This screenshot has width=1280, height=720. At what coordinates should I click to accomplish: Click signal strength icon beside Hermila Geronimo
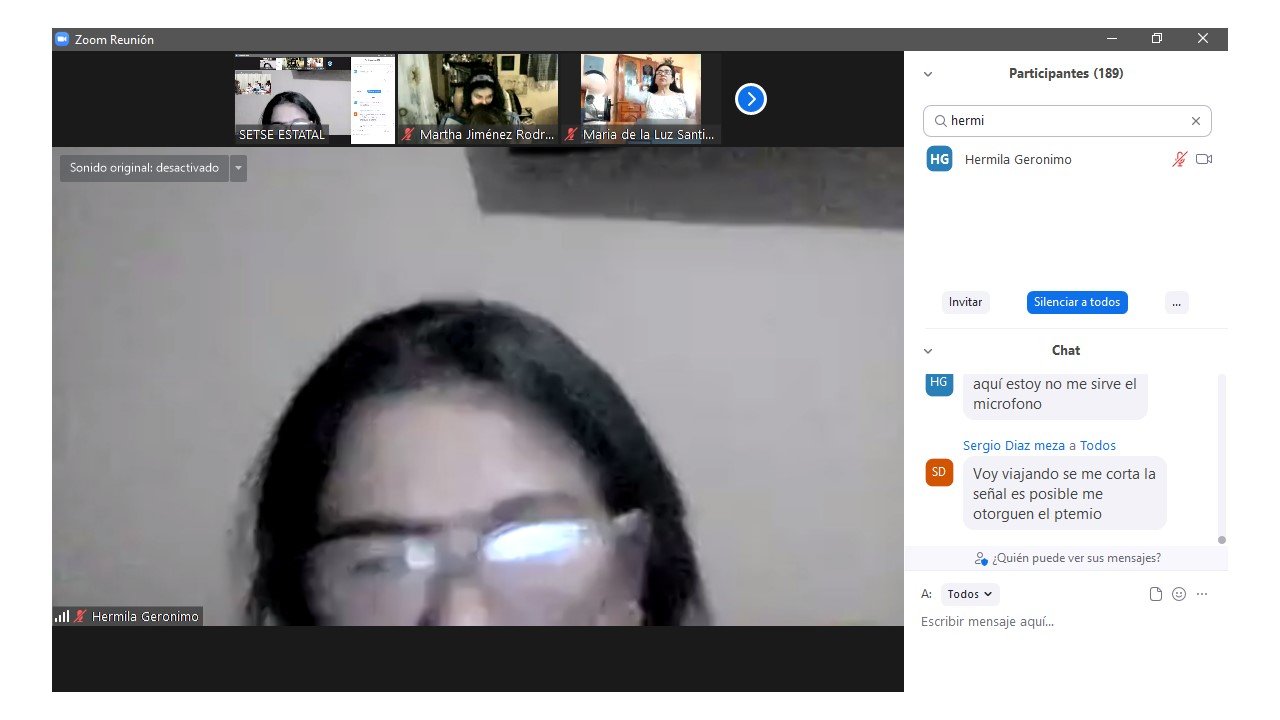point(62,617)
